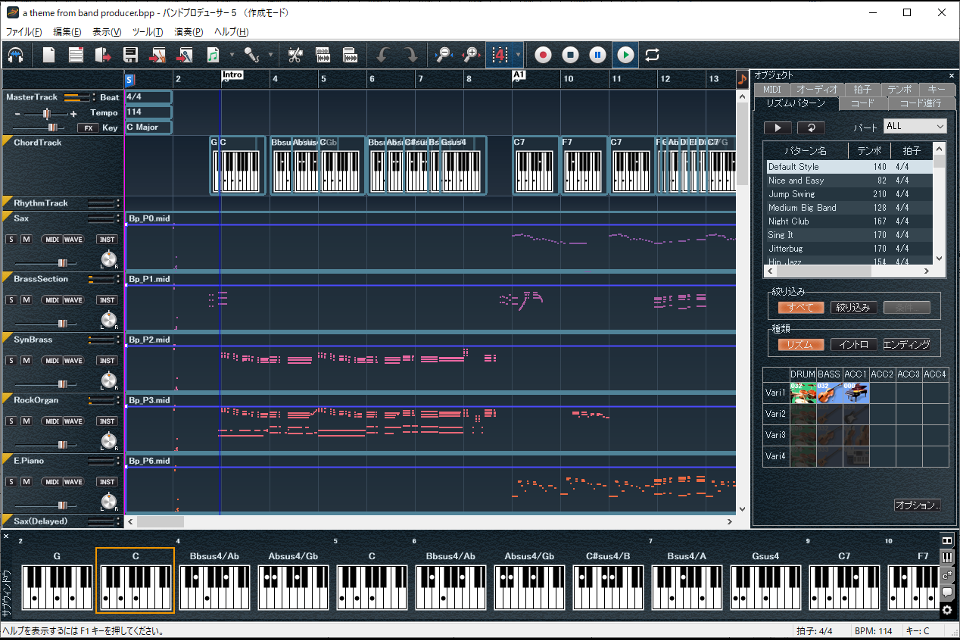This screenshot has height=640, width=960.
Task: Toggle the MasterTrack FX button
Action: [x=88, y=128]
